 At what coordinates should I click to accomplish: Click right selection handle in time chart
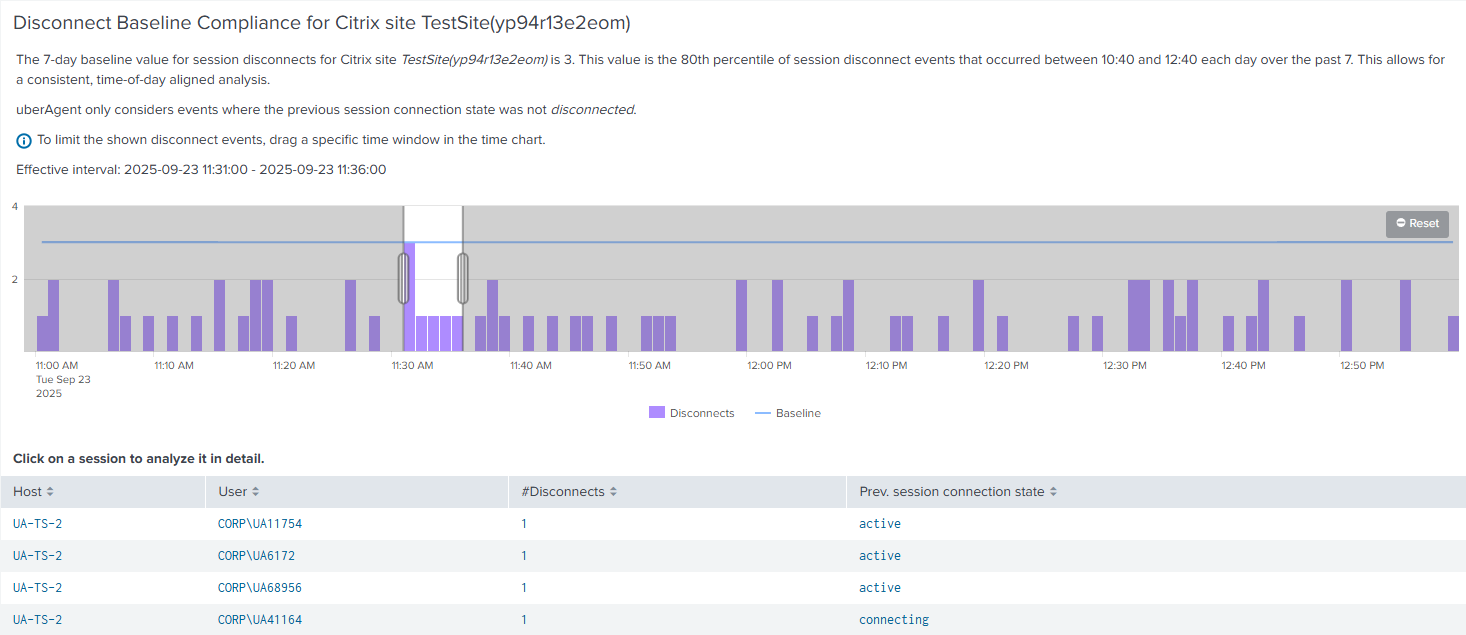point(463,278)
